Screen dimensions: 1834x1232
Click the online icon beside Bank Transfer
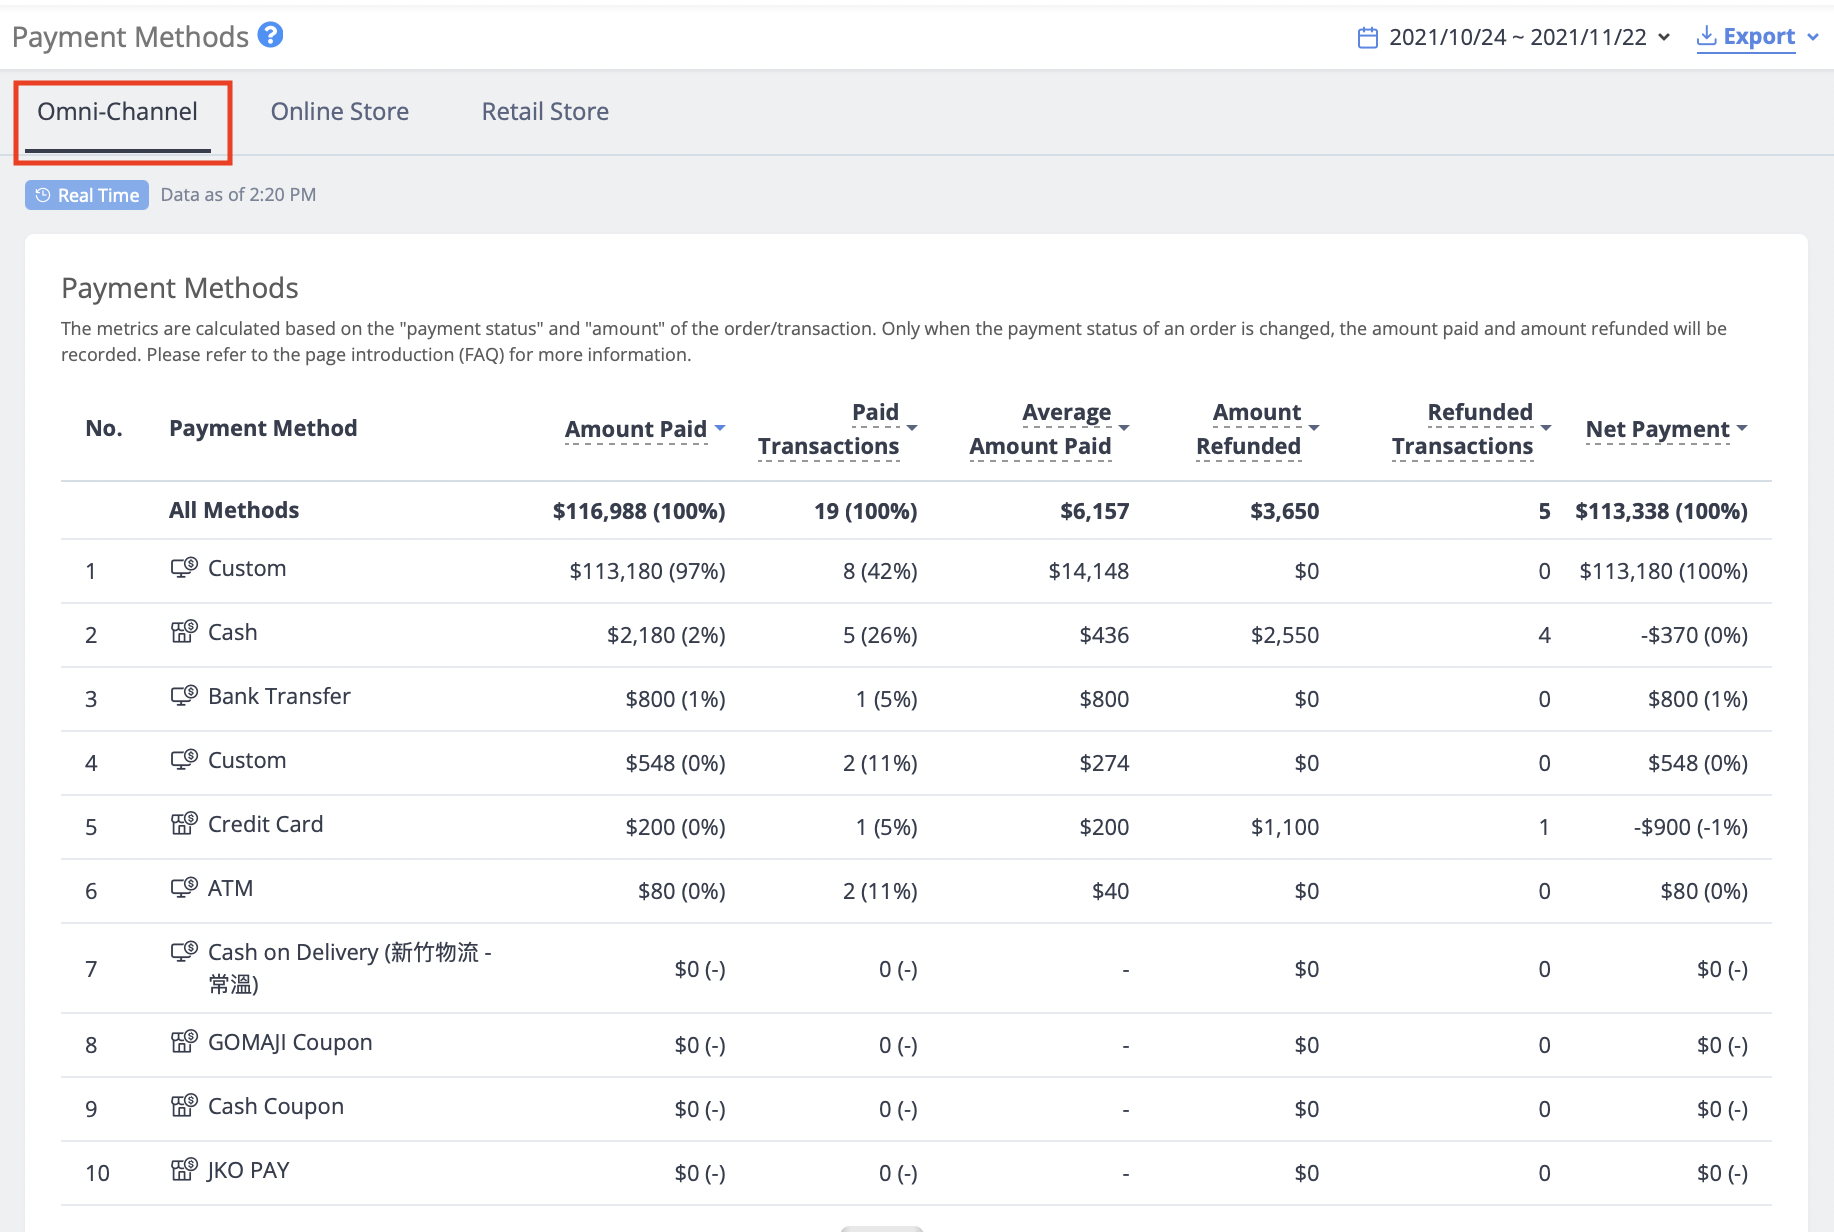[184, 696]
